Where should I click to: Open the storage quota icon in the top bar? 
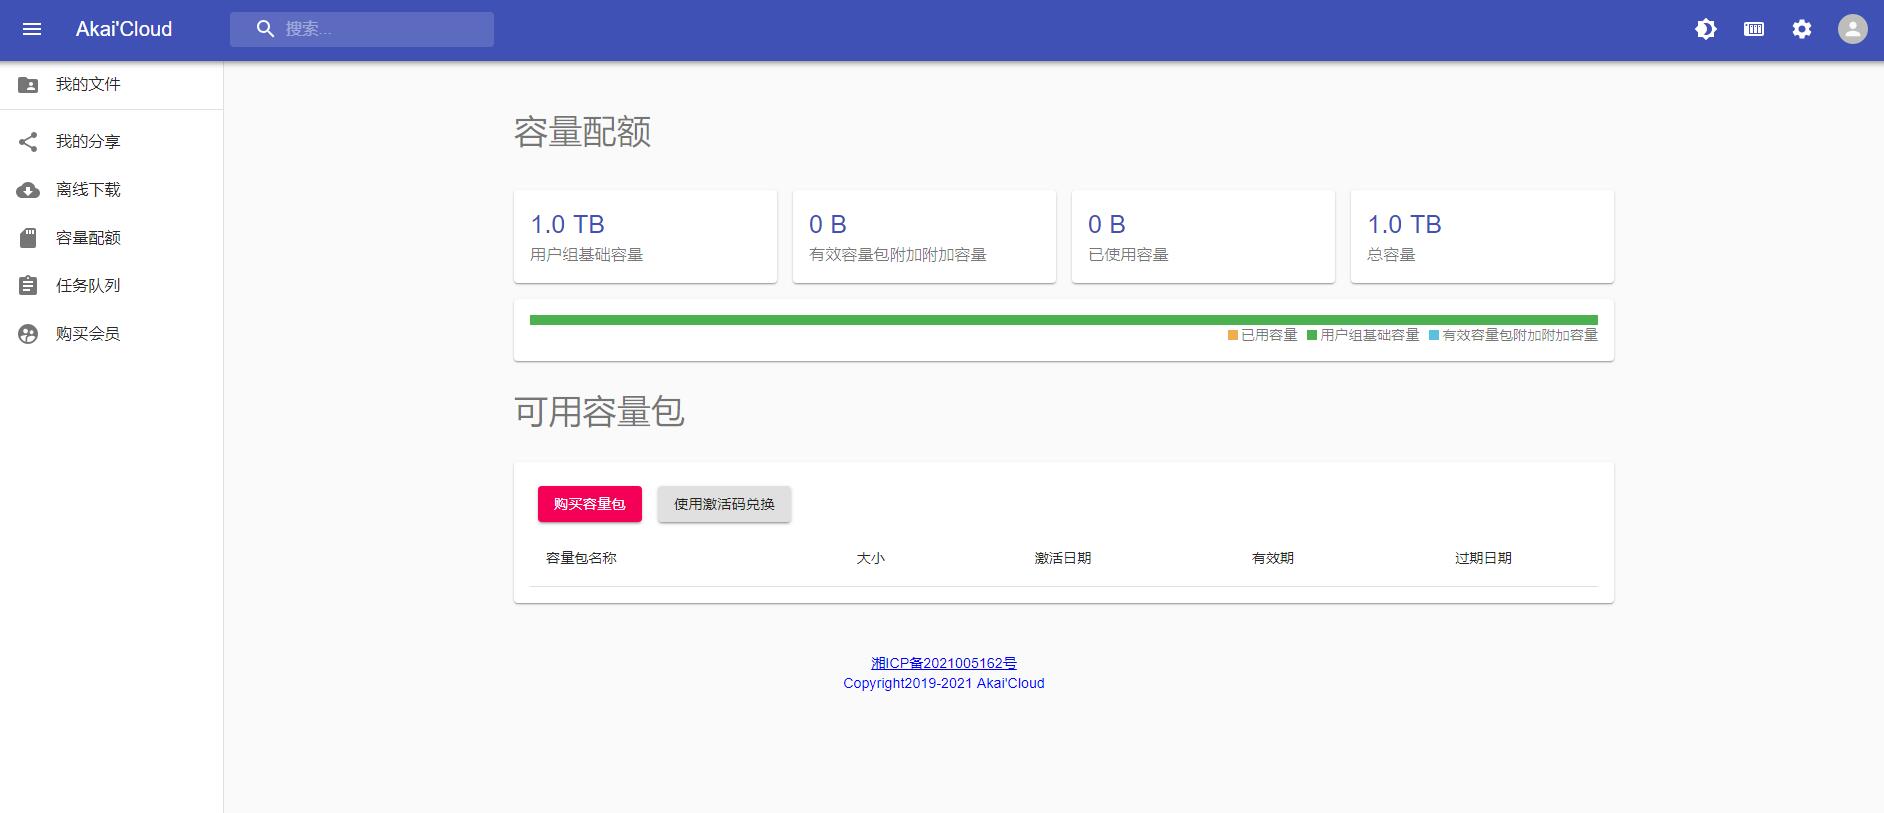1754,29
